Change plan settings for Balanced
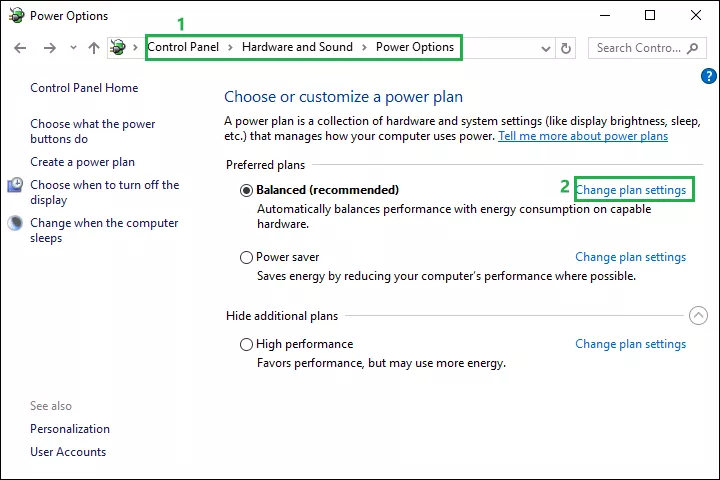The height and width of the screenshot is (480, 720). 631,190
